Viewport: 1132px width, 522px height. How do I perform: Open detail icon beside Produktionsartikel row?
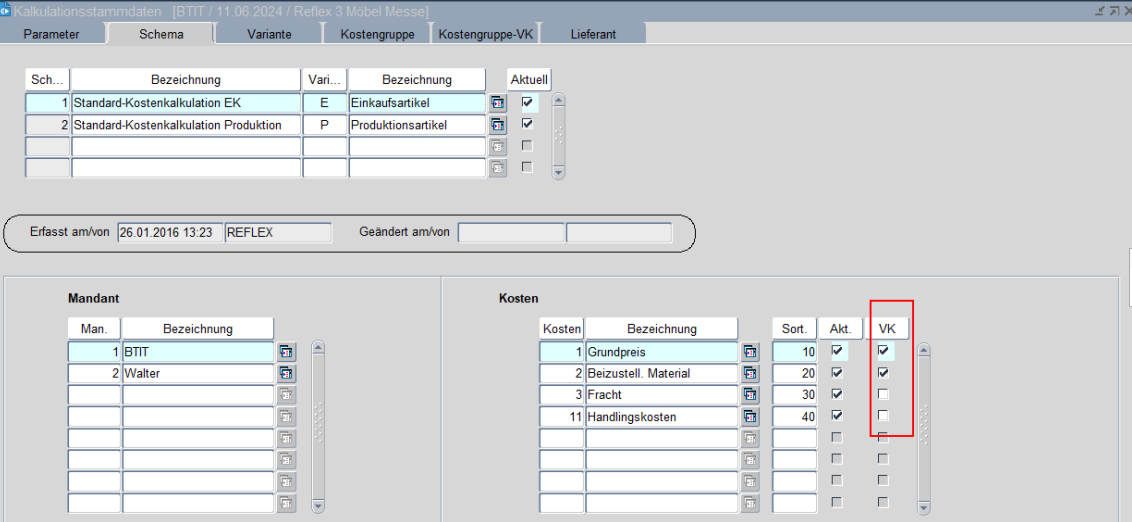tap(497, 125)
